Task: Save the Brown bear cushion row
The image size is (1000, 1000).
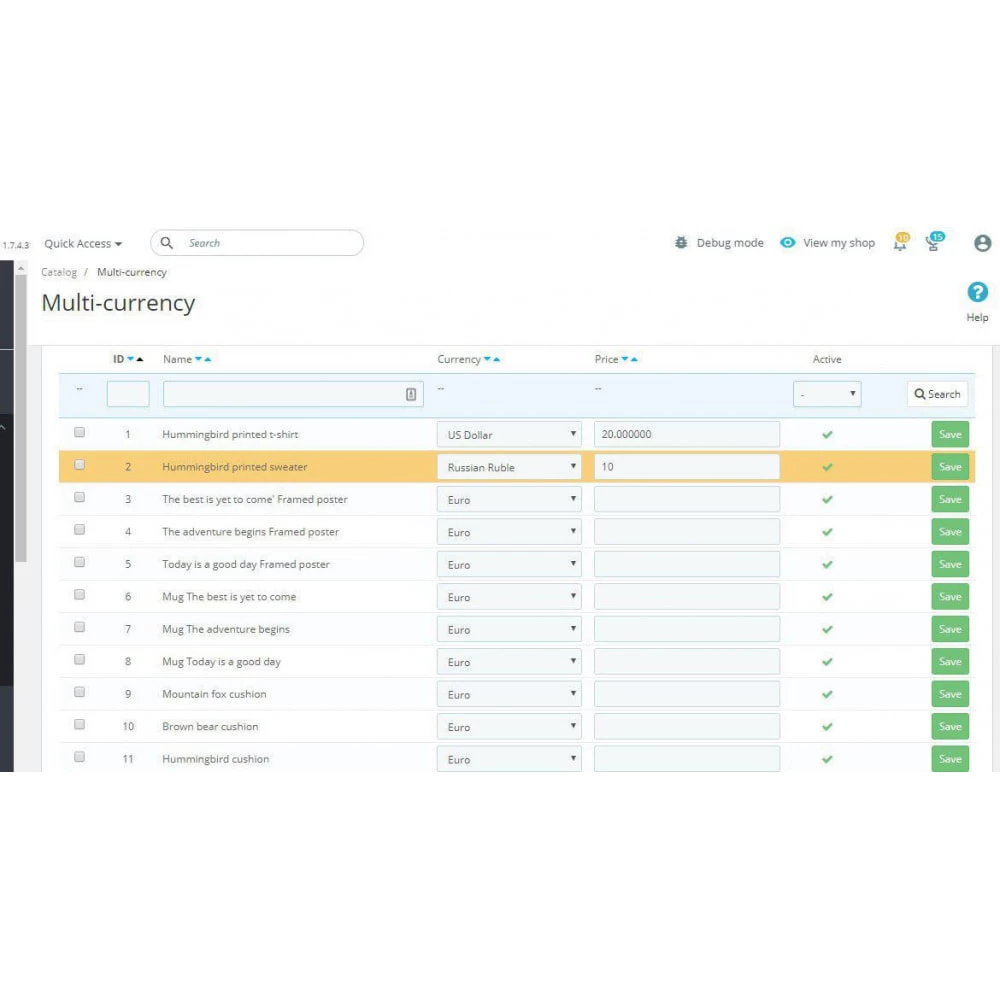Action: pyautogui.click(x=950, y=726)
